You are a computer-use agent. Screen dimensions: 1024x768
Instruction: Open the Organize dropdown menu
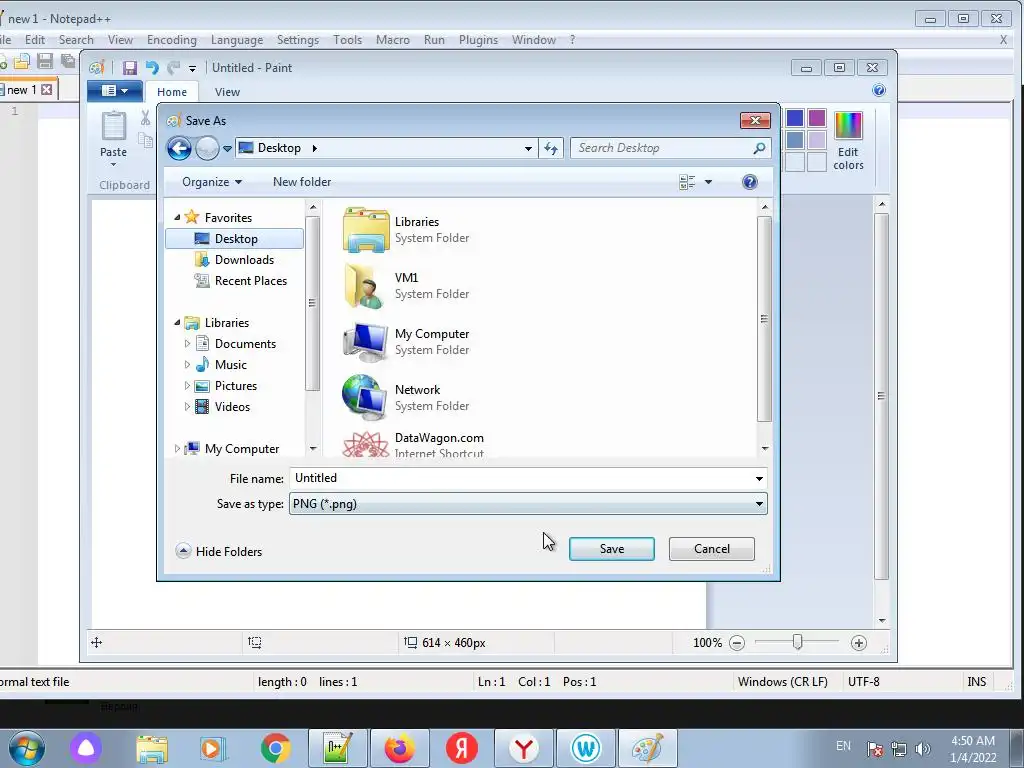coord(212,182)
